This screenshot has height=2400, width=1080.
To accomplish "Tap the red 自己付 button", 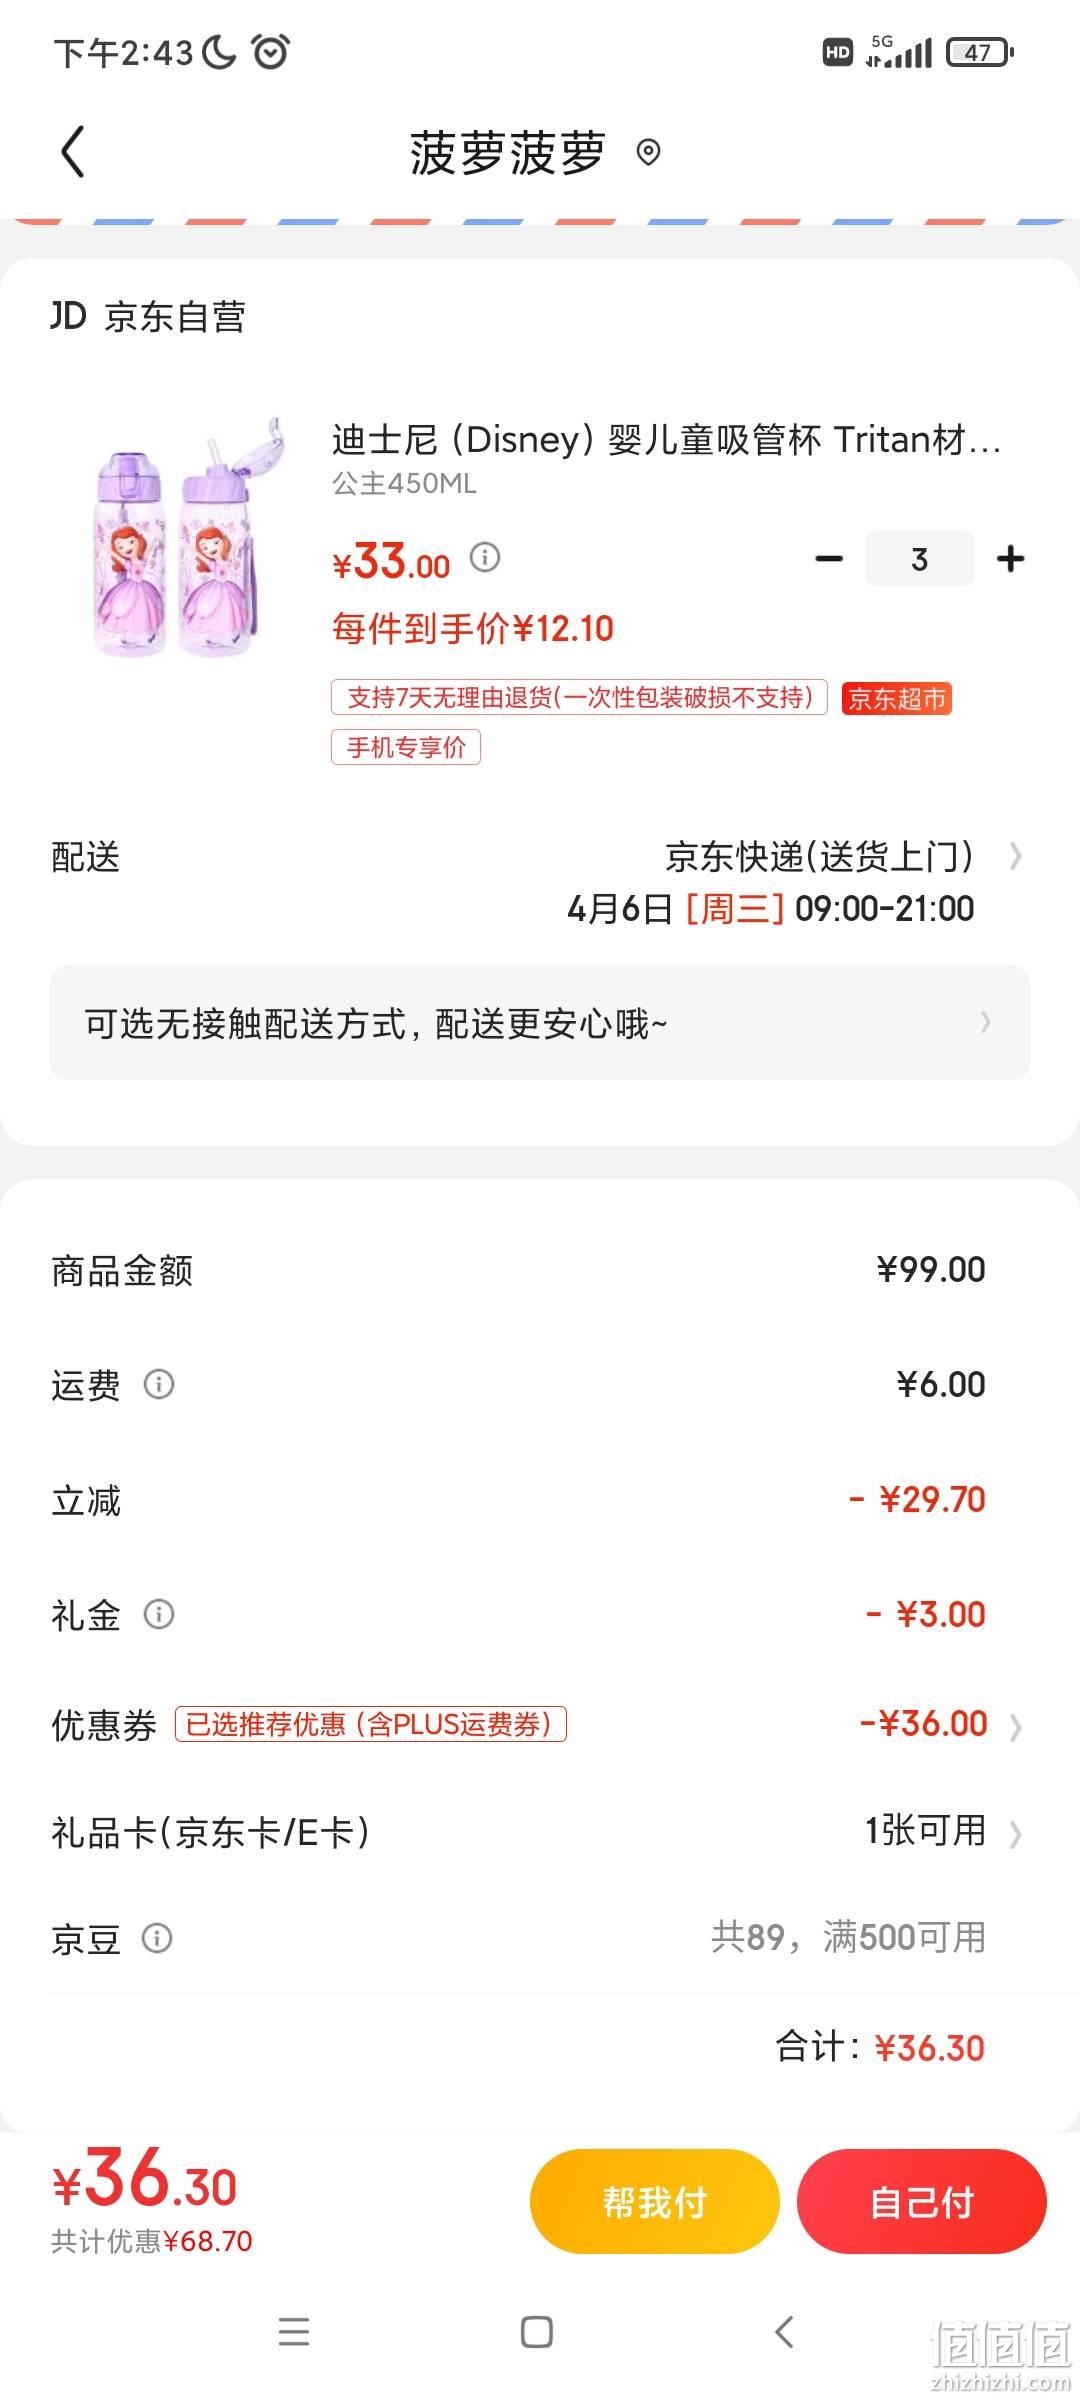I will click(922, 2201).
